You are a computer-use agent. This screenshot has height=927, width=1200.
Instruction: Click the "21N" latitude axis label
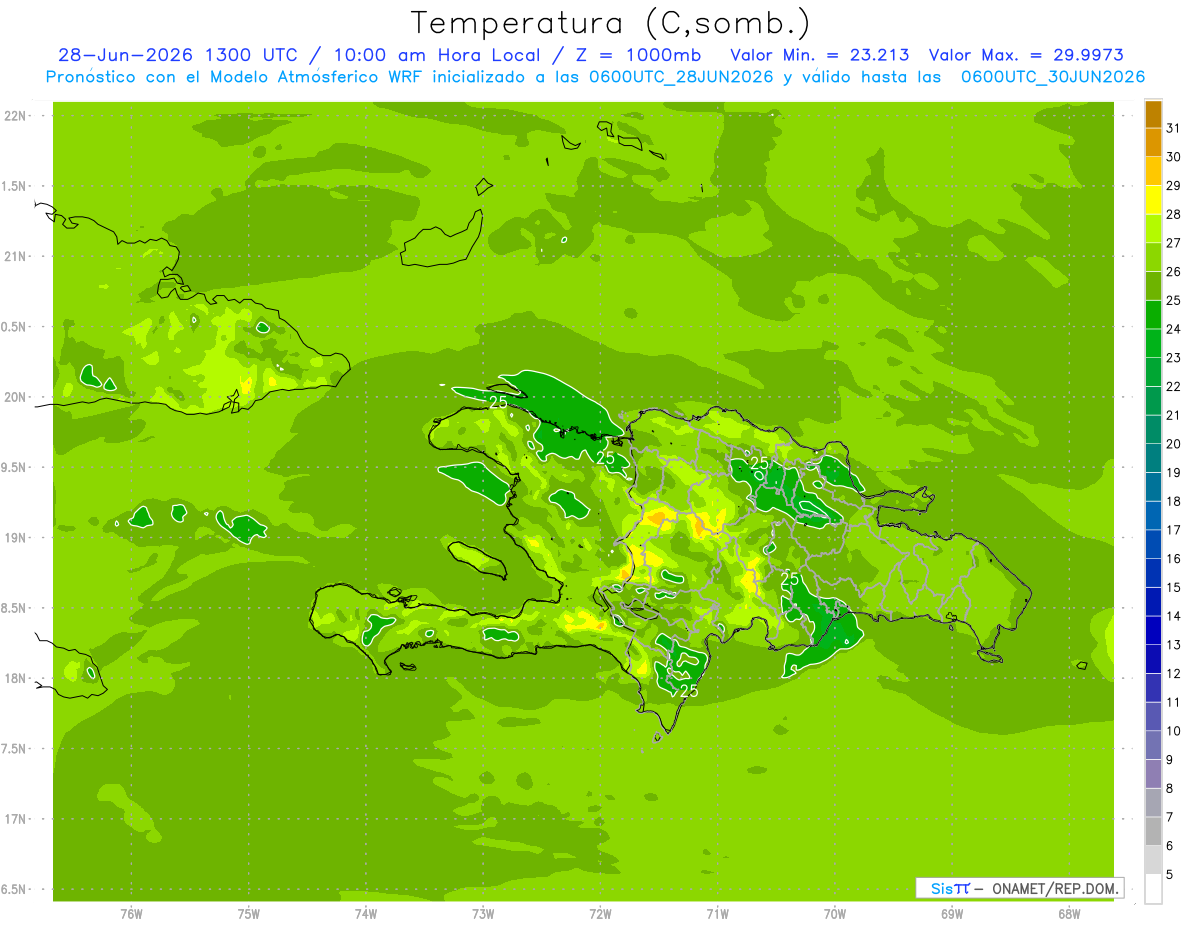point(17,256)
